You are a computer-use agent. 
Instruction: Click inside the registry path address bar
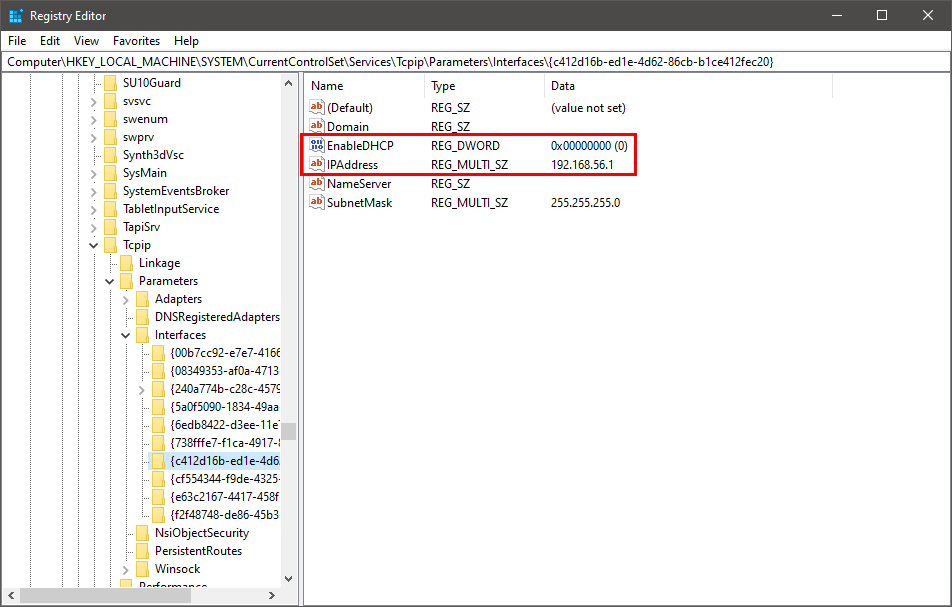point(400,61)
